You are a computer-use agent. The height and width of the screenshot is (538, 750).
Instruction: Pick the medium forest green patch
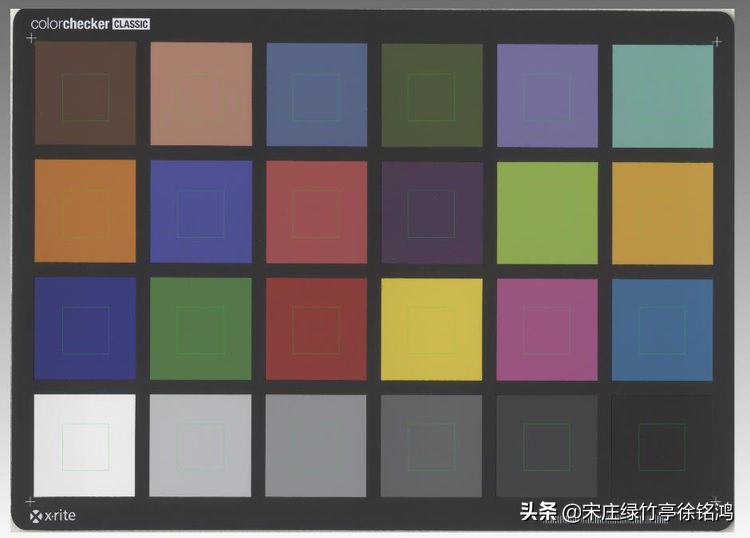(x=201, y=329)
